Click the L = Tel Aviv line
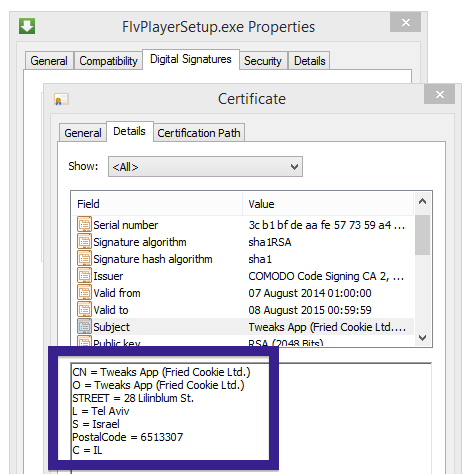 coord(101,411)
